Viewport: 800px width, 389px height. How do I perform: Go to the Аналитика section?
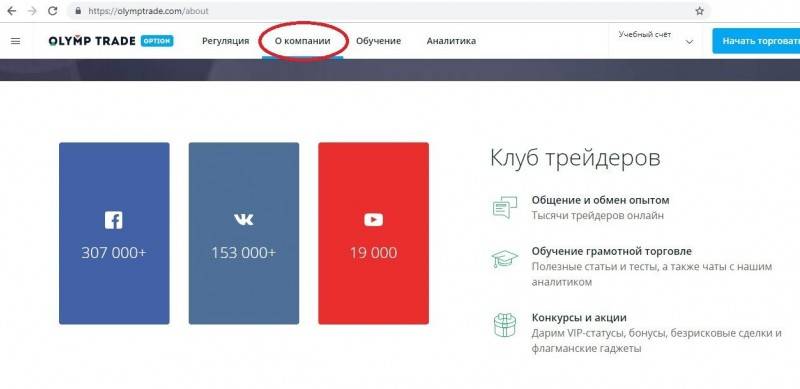tap(451, 41)
